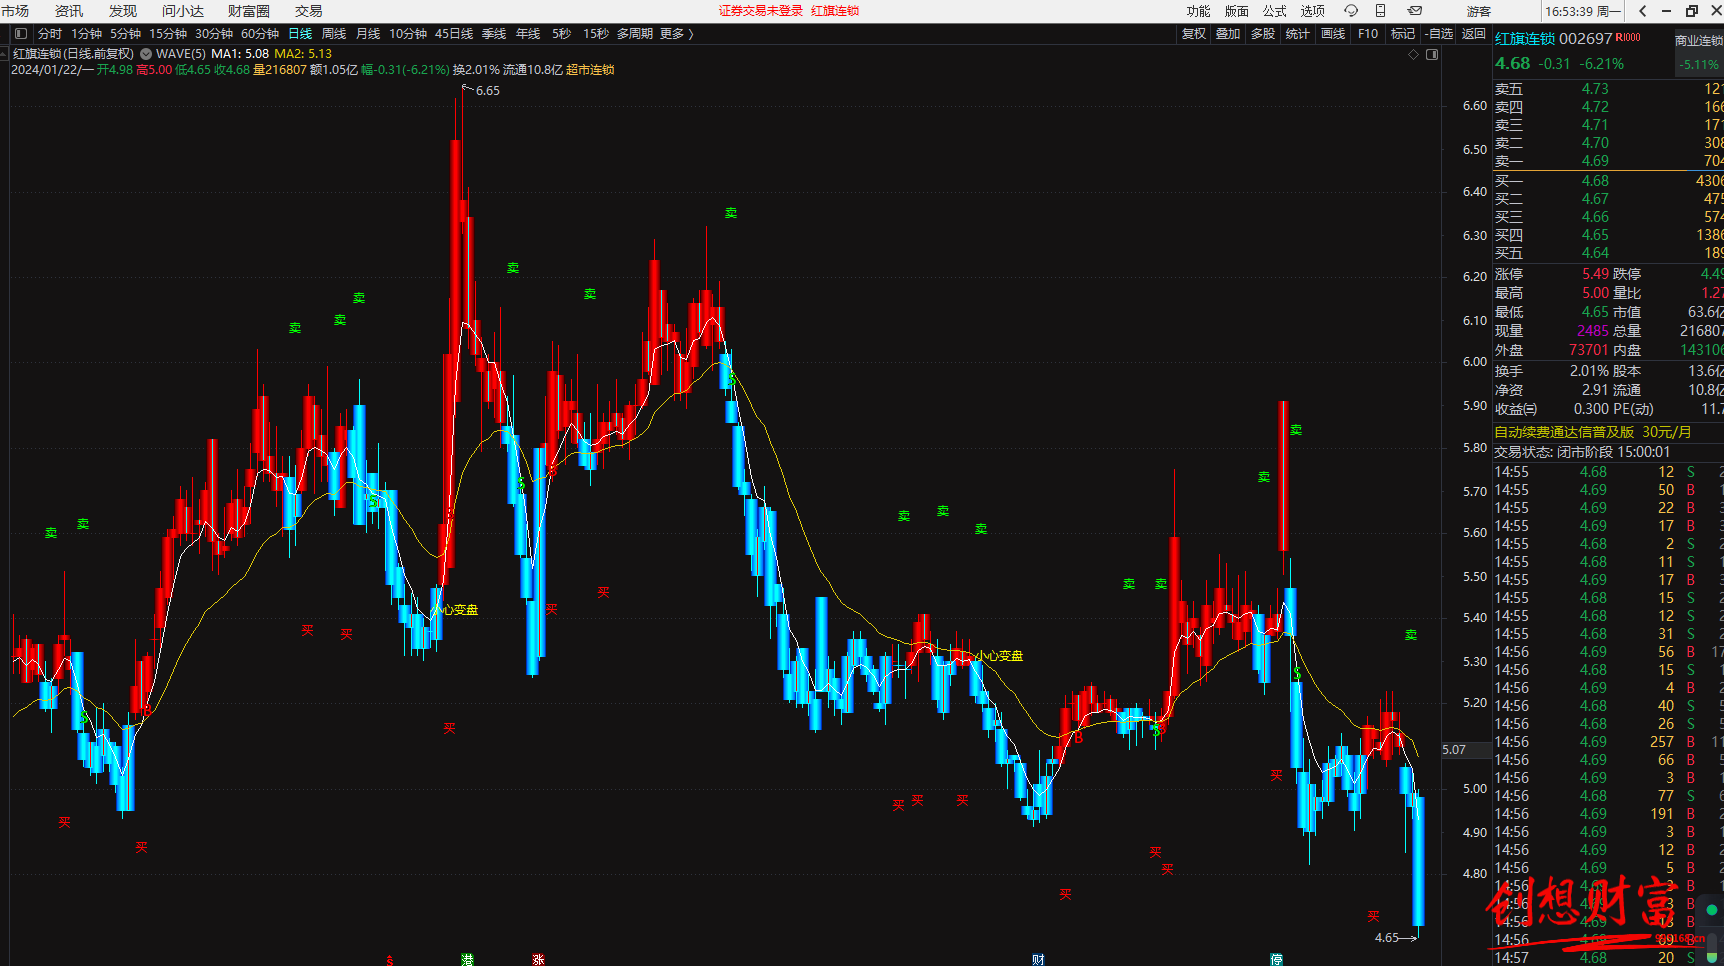Open the 问小达 menu

183,11
